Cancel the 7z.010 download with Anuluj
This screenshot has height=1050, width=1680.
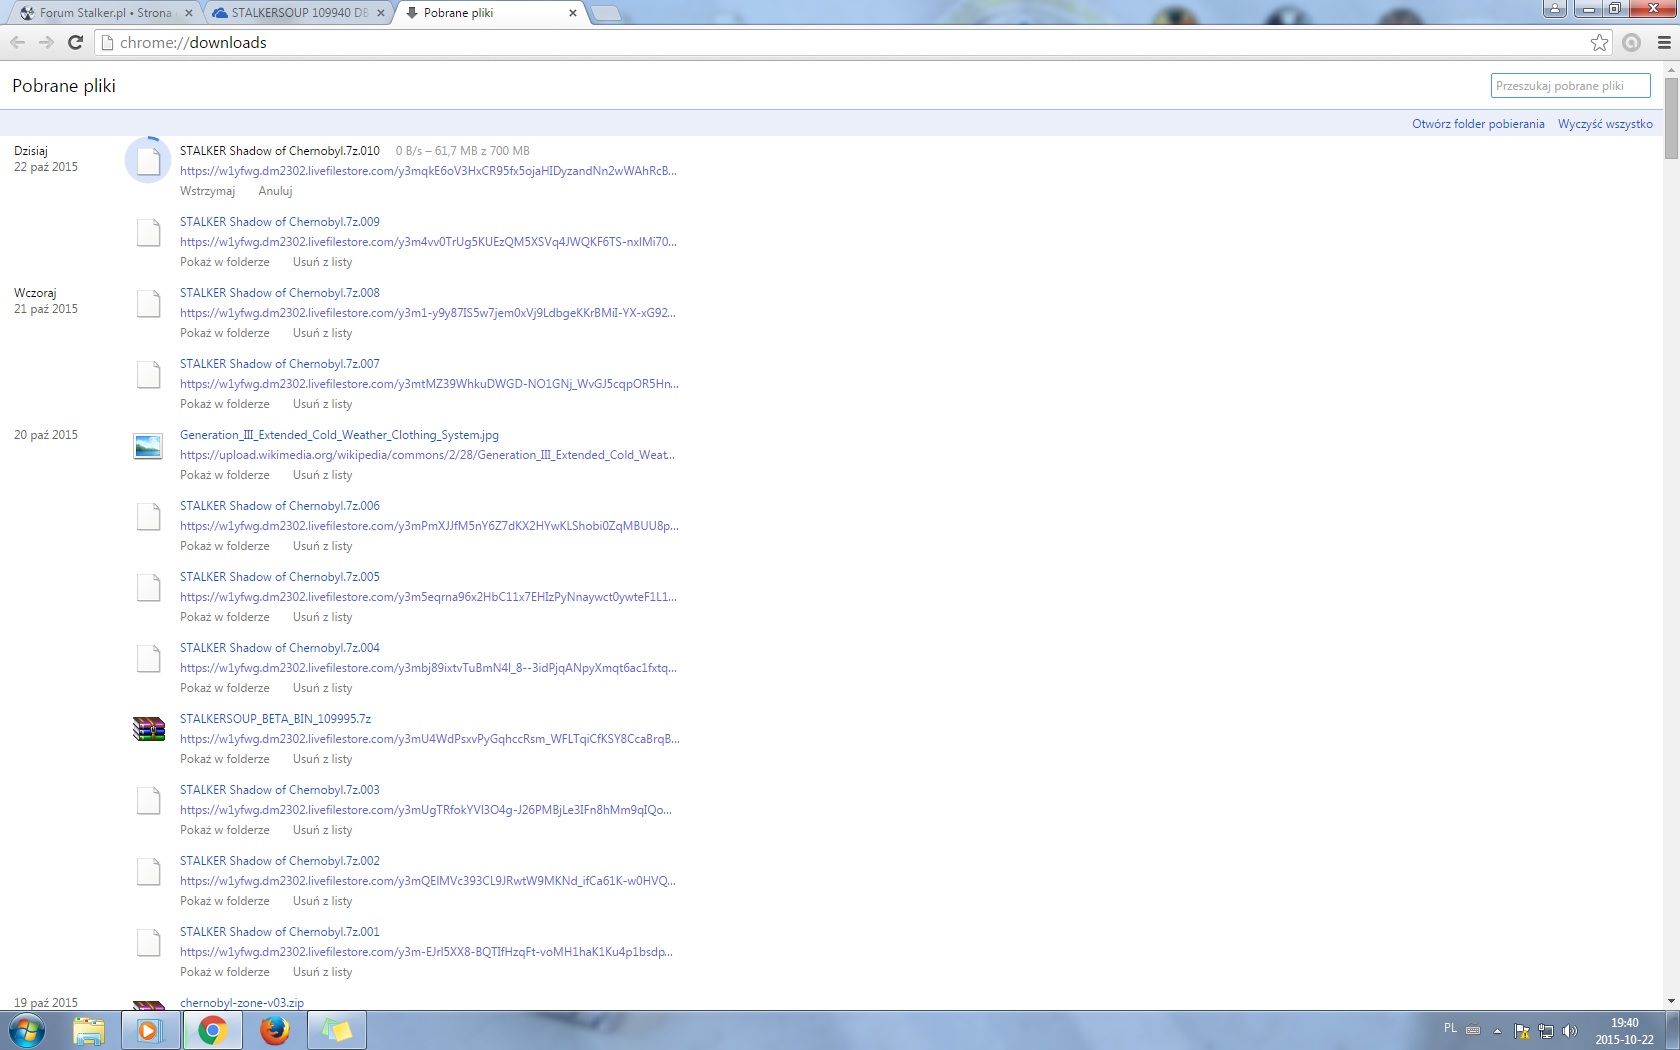275,191
